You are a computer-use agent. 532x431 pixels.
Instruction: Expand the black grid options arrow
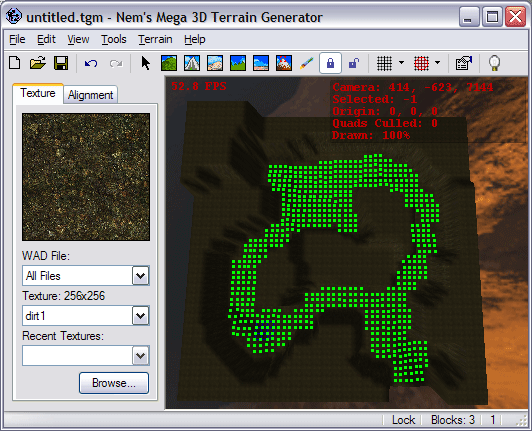click(x=401, y=63)
